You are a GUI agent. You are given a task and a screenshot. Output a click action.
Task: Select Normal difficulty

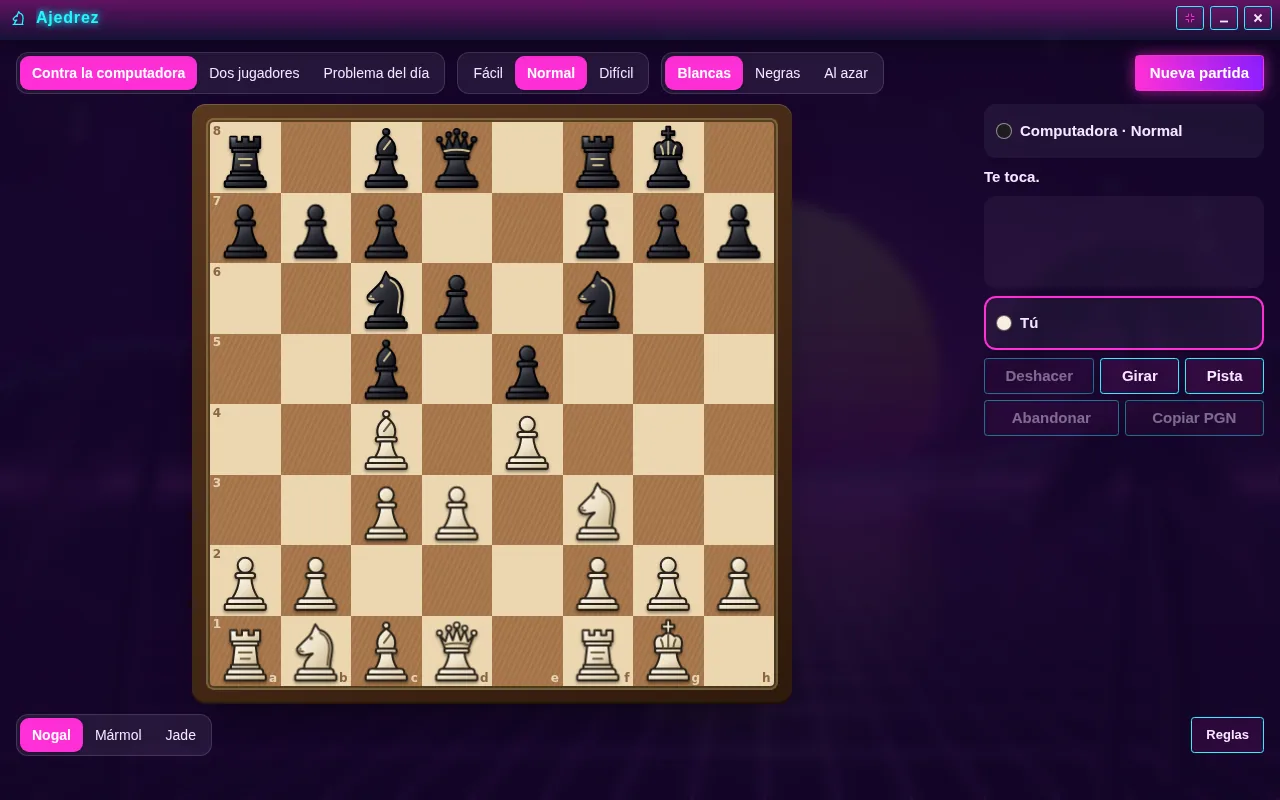(x=551, y=73)
